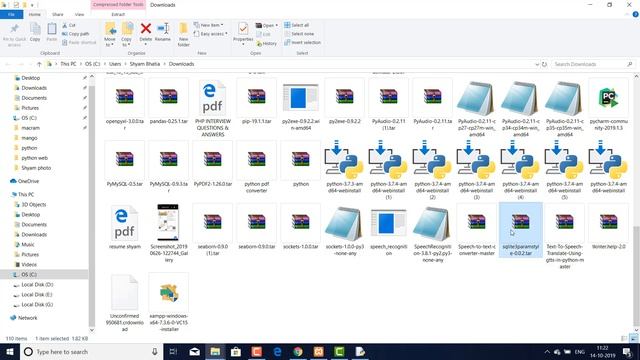Open Network in navigation pane
This screenshot has width=640, height=360.
coord(24,318)
